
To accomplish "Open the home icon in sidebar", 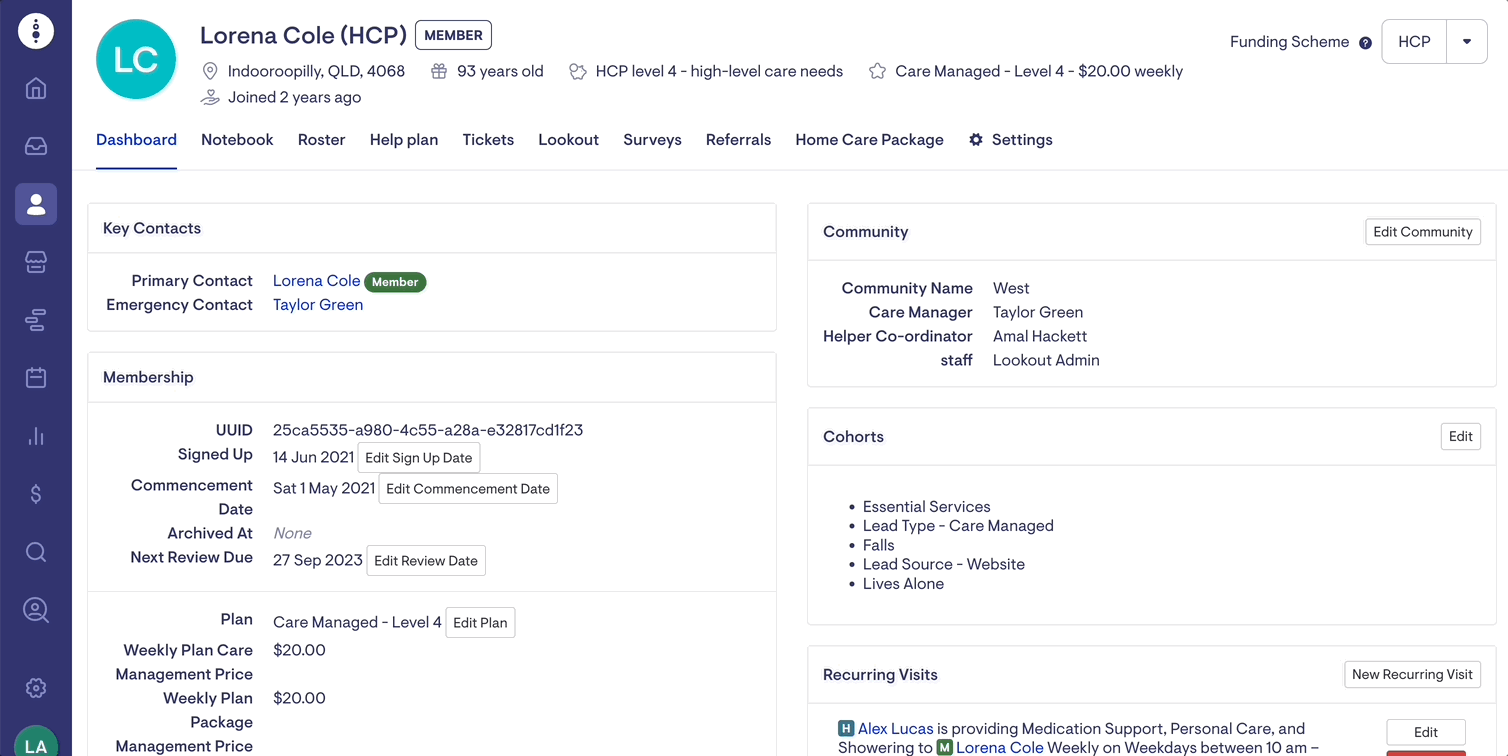I will pos(36,88).
